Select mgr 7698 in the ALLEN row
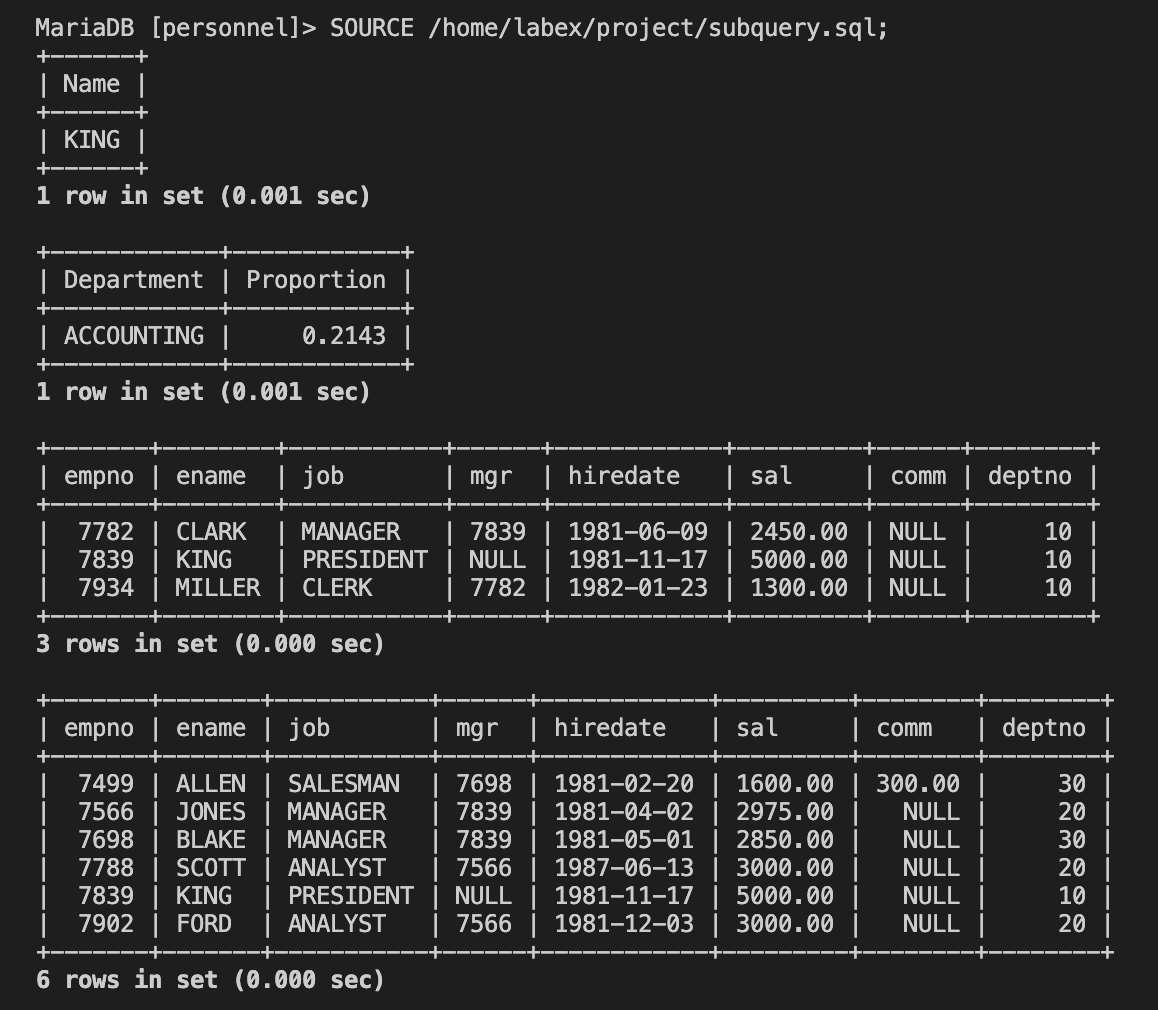 484,784
